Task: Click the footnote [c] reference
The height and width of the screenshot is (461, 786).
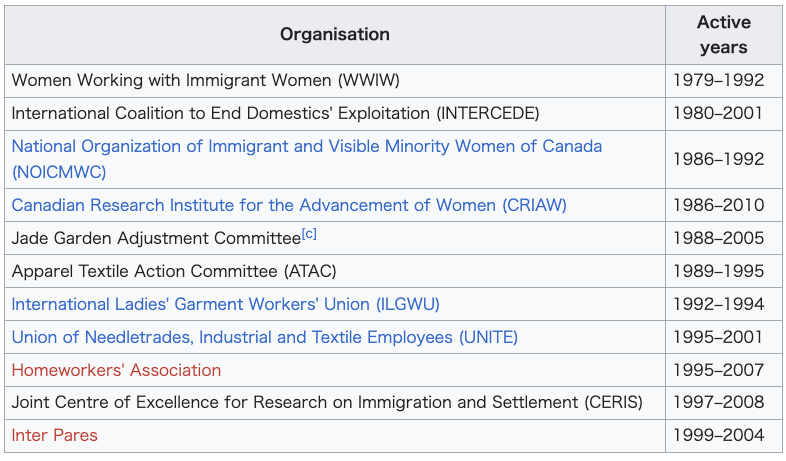Action: tap(309, 234)
